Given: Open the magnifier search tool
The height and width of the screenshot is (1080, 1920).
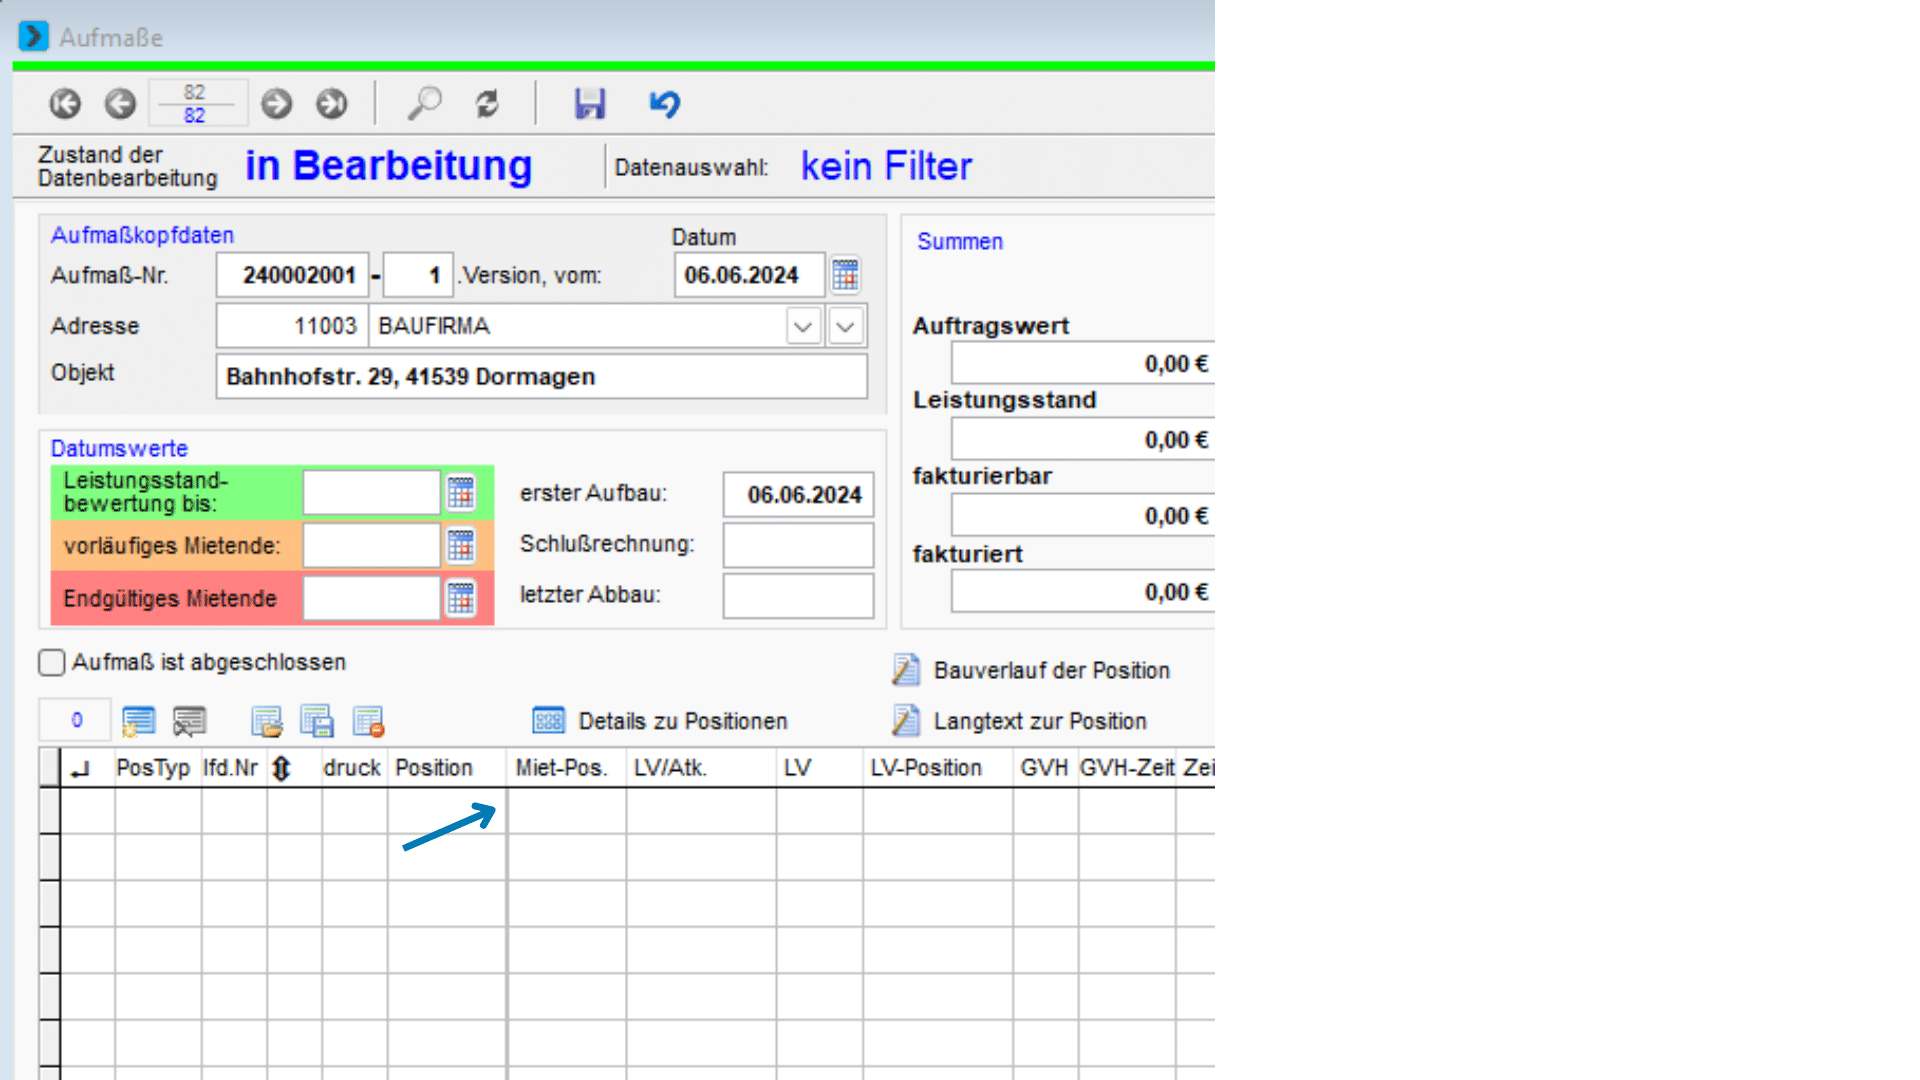Looking at the screenshot, I should [425, 103].
